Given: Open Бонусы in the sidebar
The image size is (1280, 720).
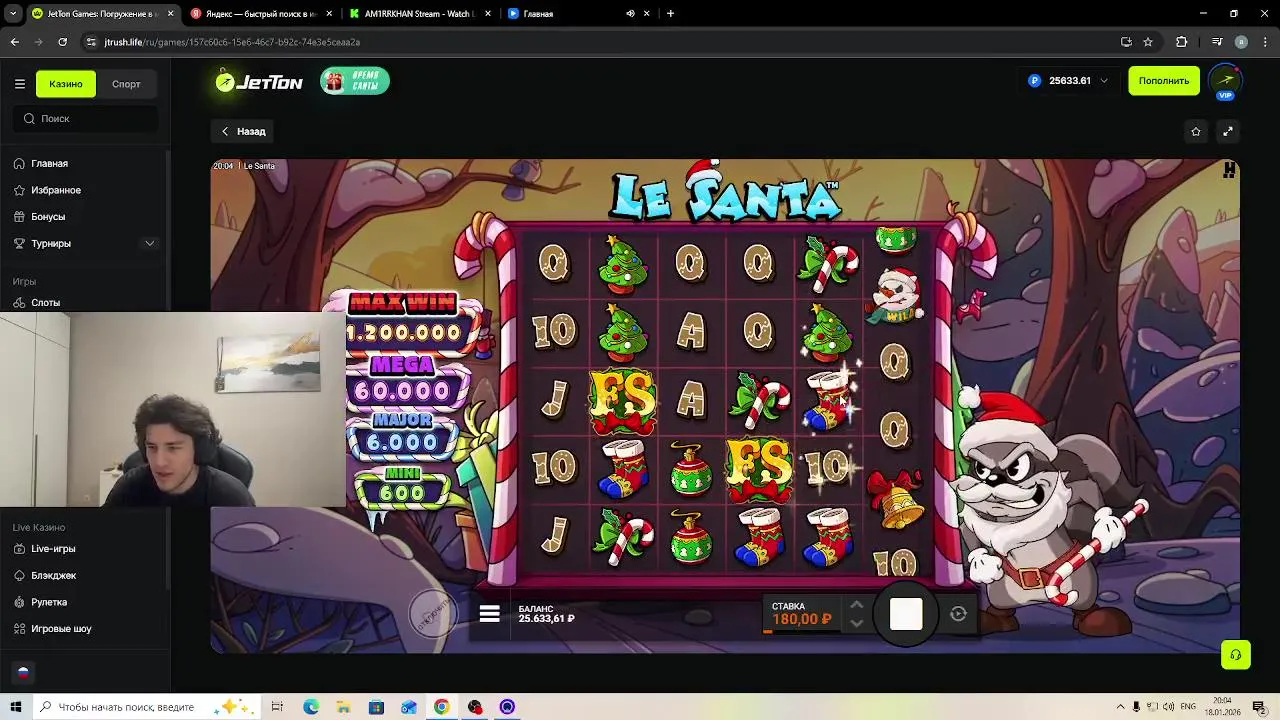Looking at the screenshot, I should [x=47, y=217].
